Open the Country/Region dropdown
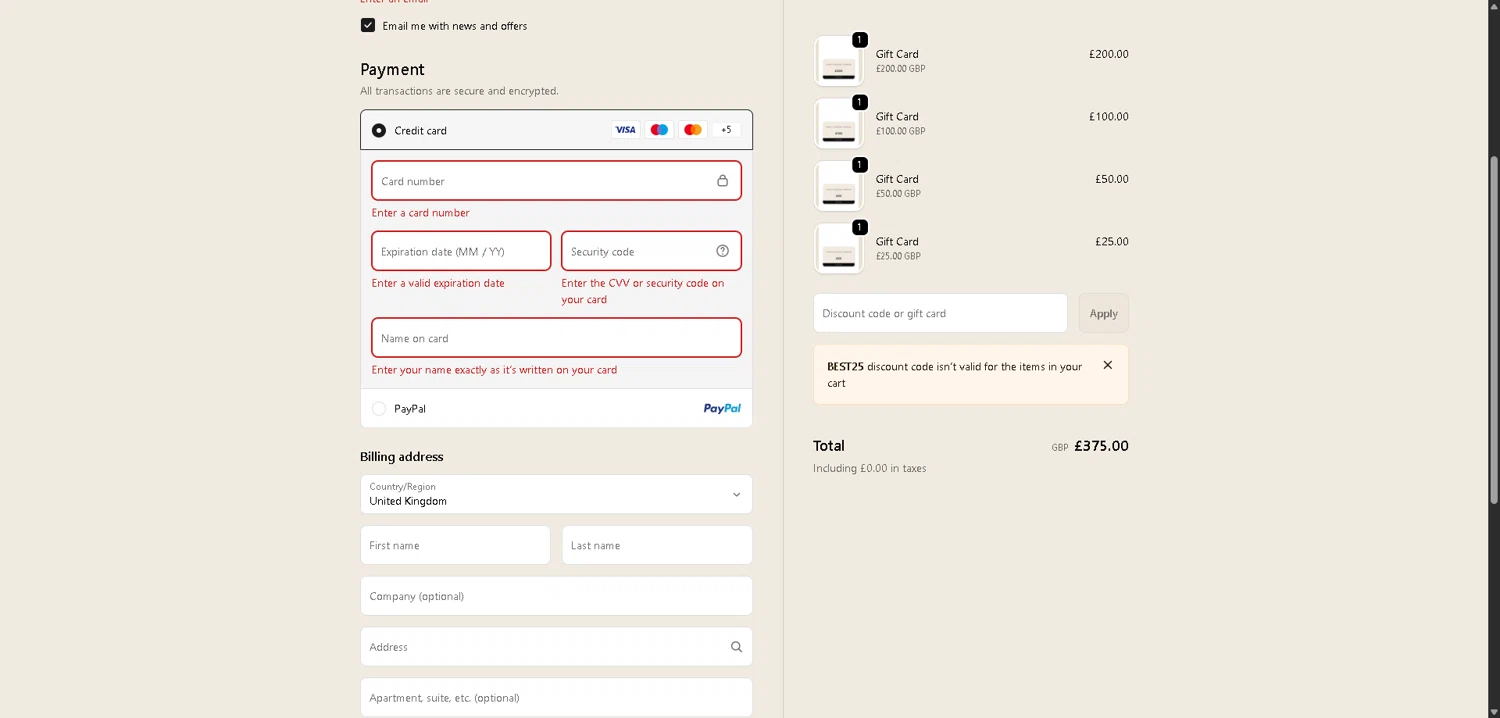Image resolution: width=1500 pixels, height=718 pixels. point(556,494)
